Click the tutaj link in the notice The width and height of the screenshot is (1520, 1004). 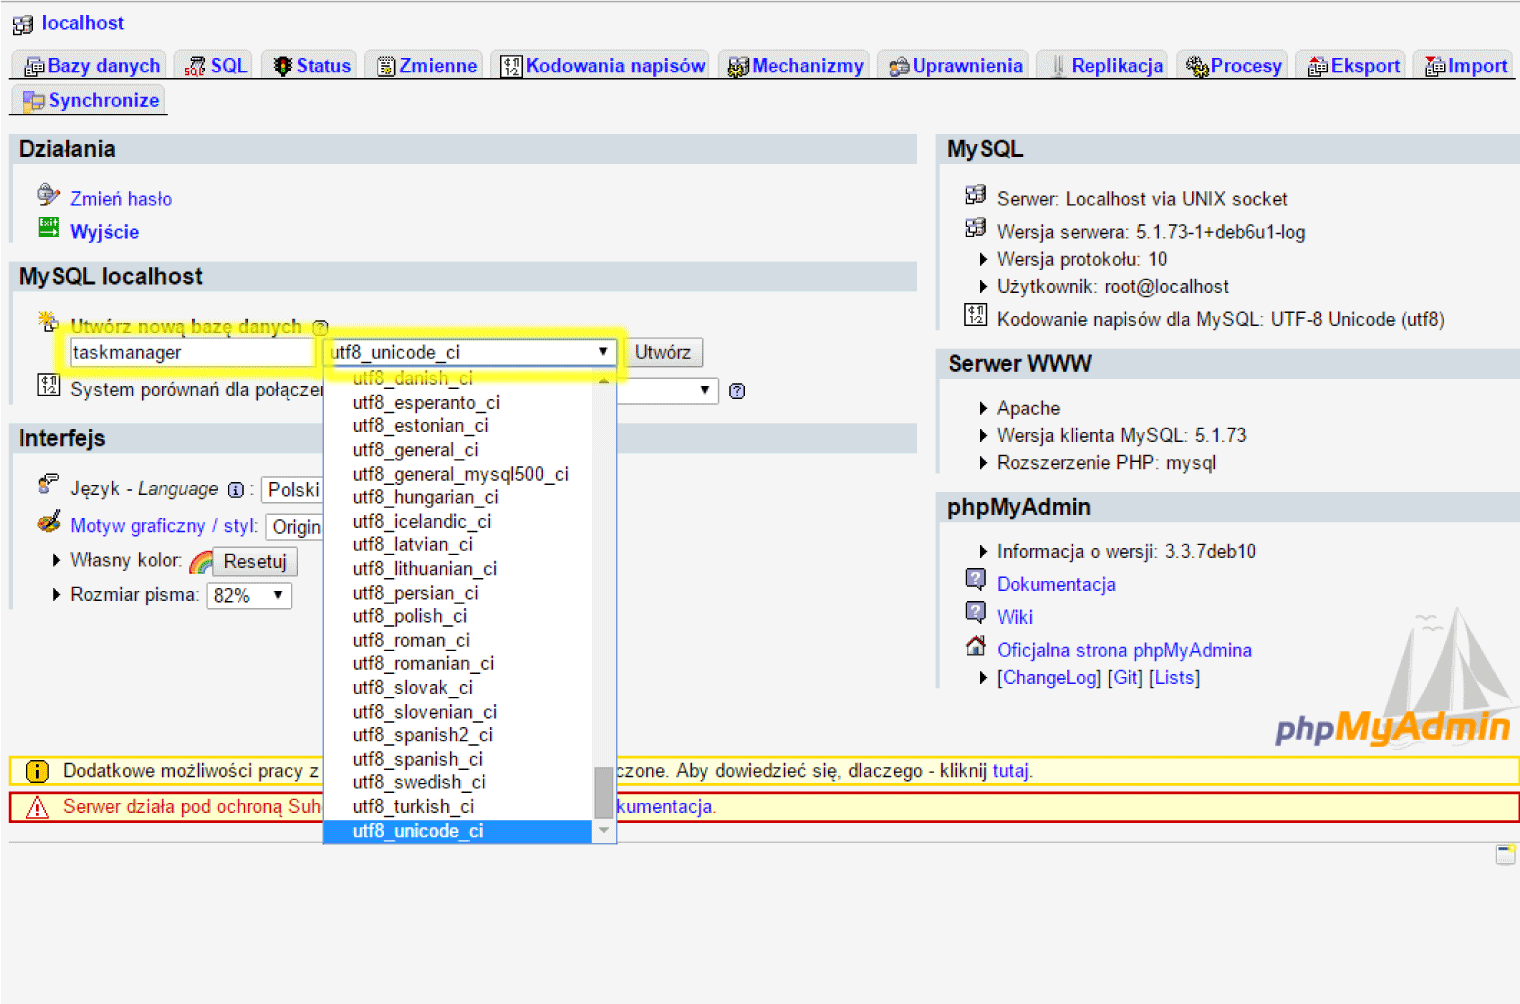(1010, 771)
